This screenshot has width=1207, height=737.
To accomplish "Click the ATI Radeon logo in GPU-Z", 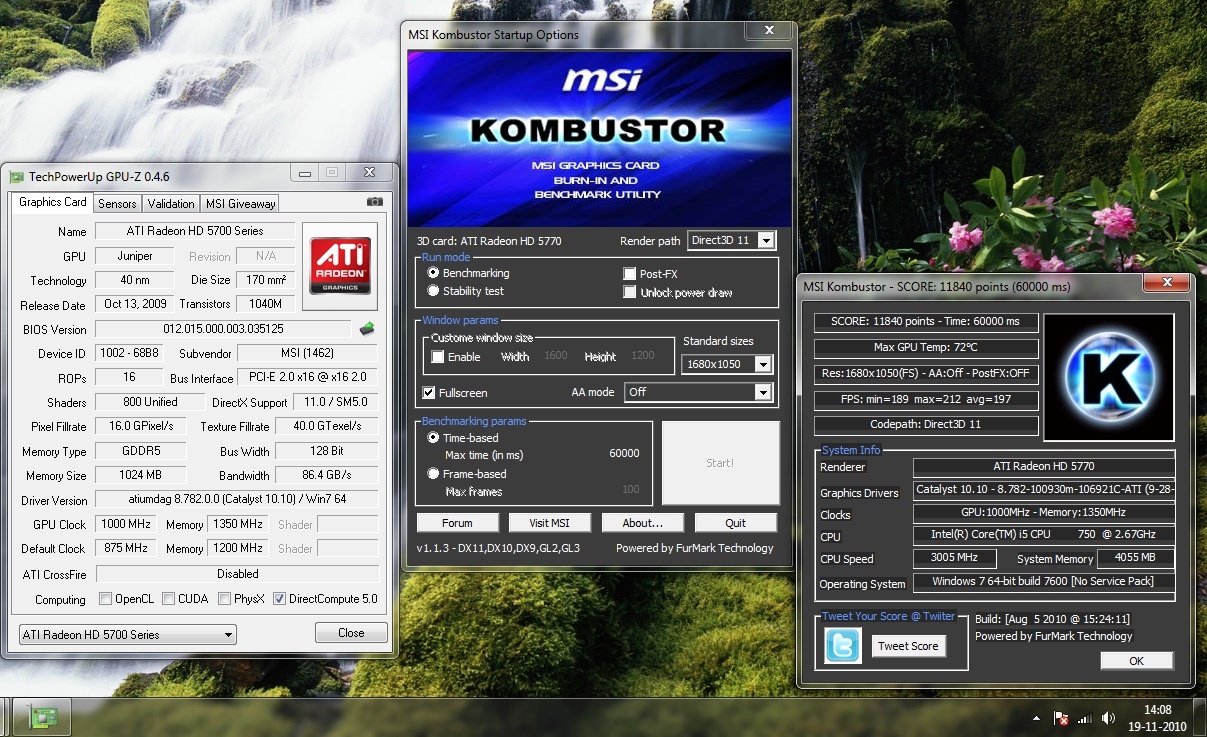I will pyautogui.click(x=340, y=266).
